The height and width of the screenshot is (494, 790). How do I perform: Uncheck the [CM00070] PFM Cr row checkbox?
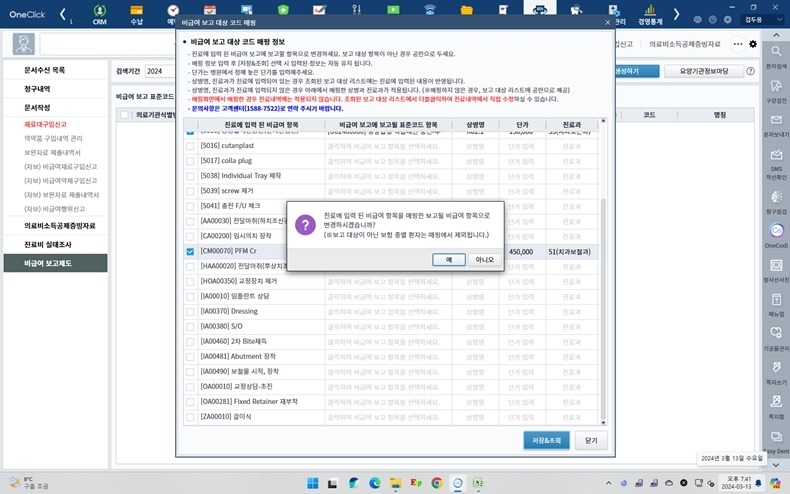point(191,252)
